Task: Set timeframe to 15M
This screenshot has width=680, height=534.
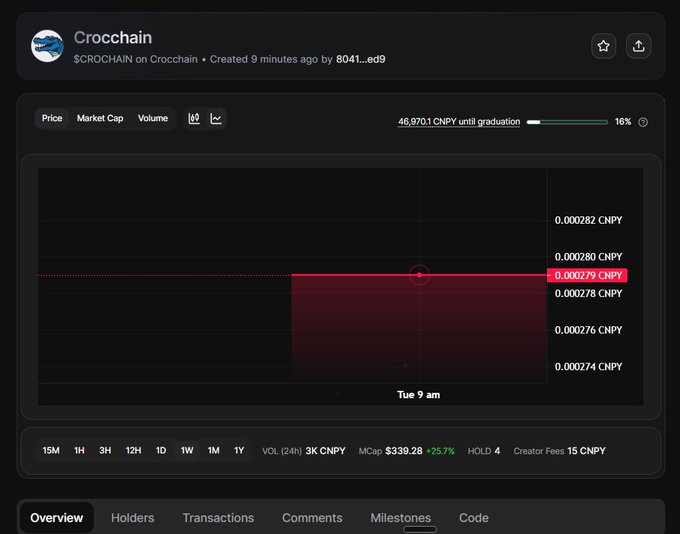Action: [x=51, y=451]
